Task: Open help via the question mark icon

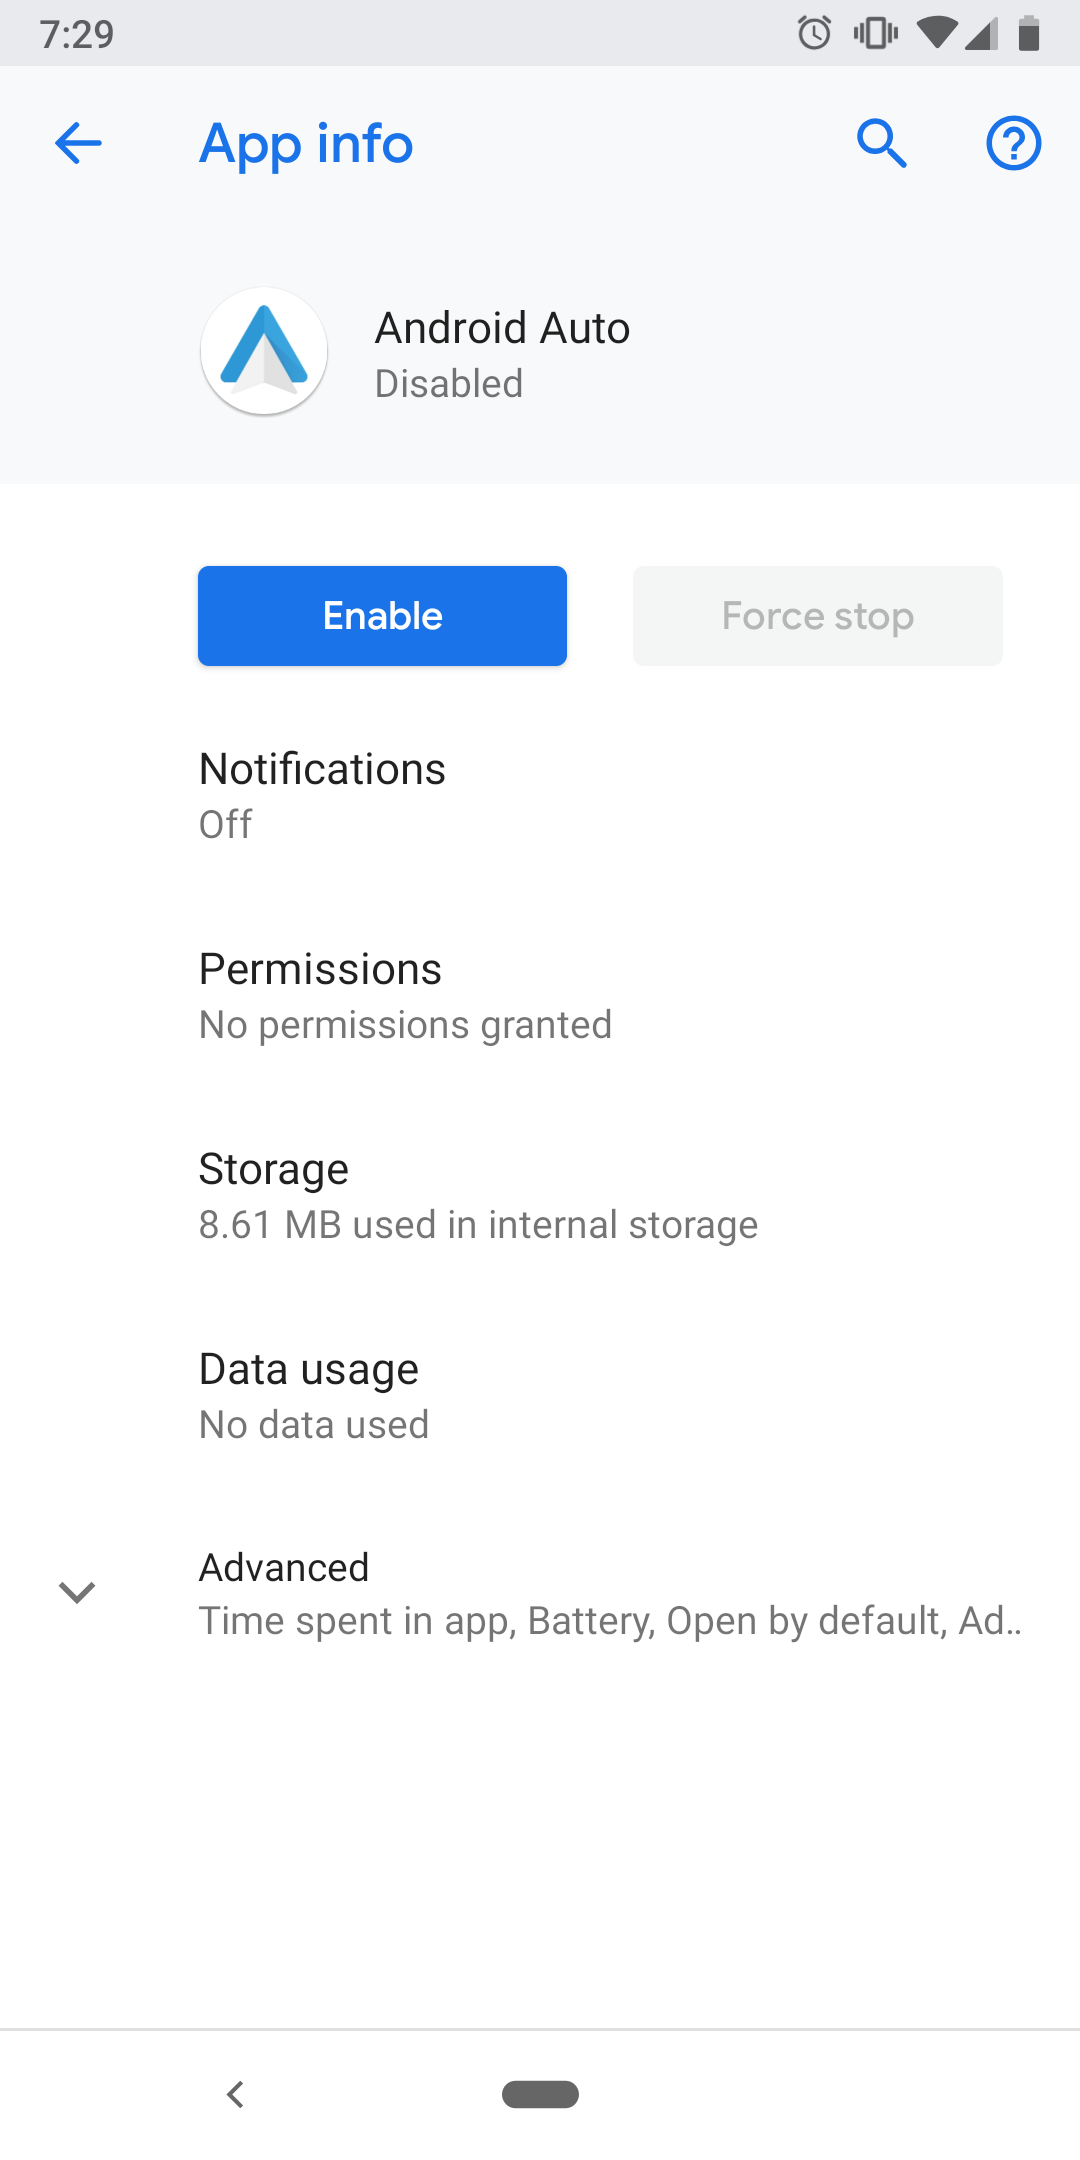Action: 1014,143
